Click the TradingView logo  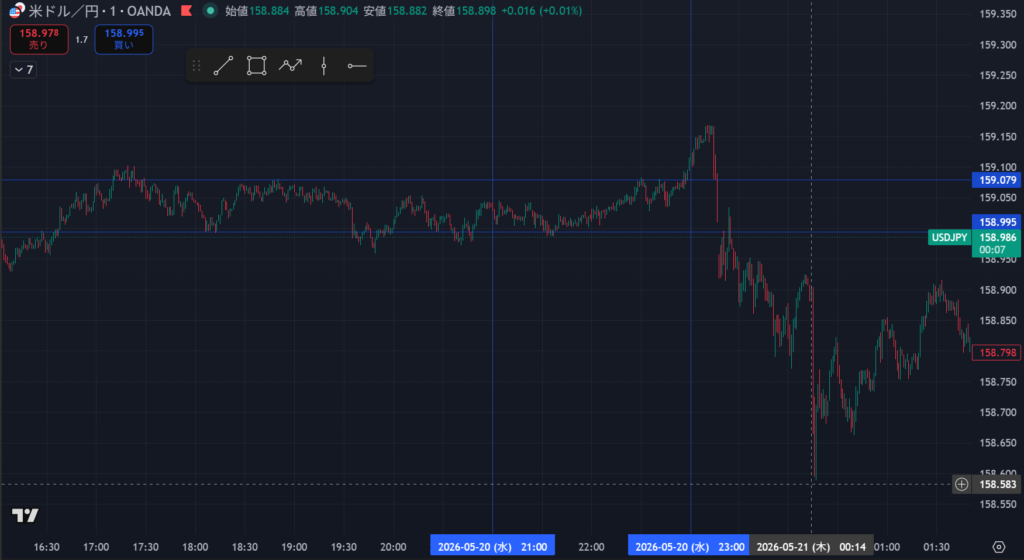coord(25,516)
